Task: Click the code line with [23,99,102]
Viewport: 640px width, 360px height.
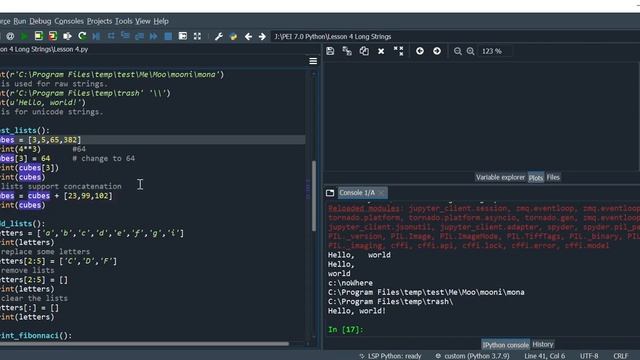Action: tap(56, 196)
